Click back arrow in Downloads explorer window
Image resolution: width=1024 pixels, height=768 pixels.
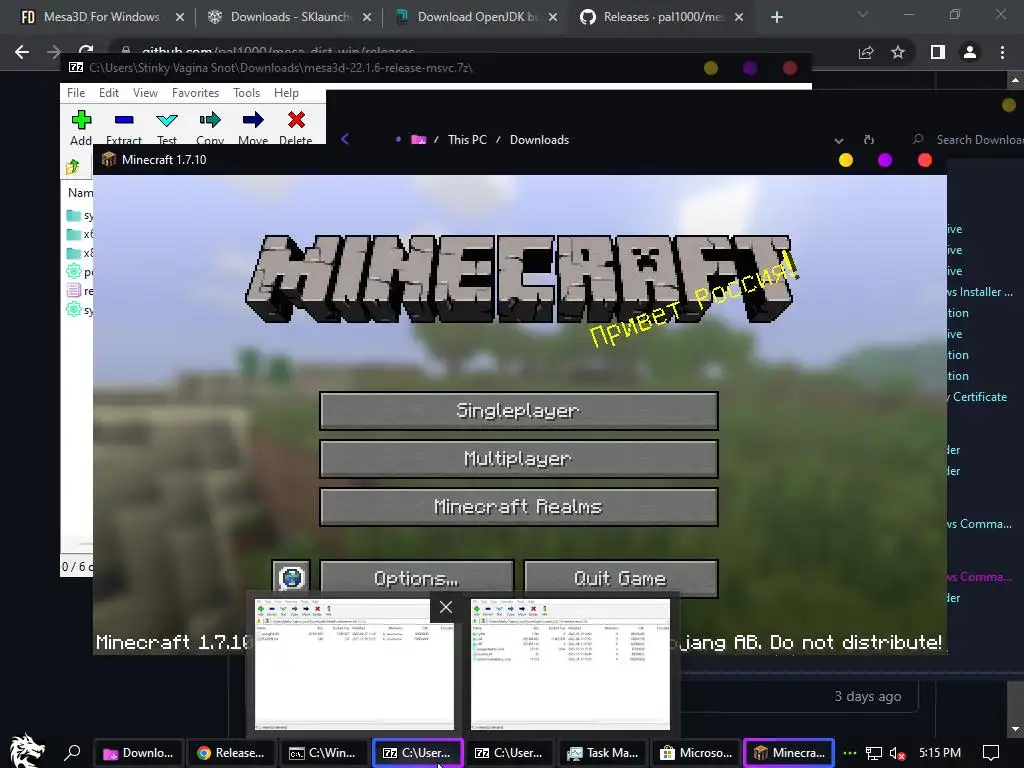pyautogui.click(x=345, y=139)
